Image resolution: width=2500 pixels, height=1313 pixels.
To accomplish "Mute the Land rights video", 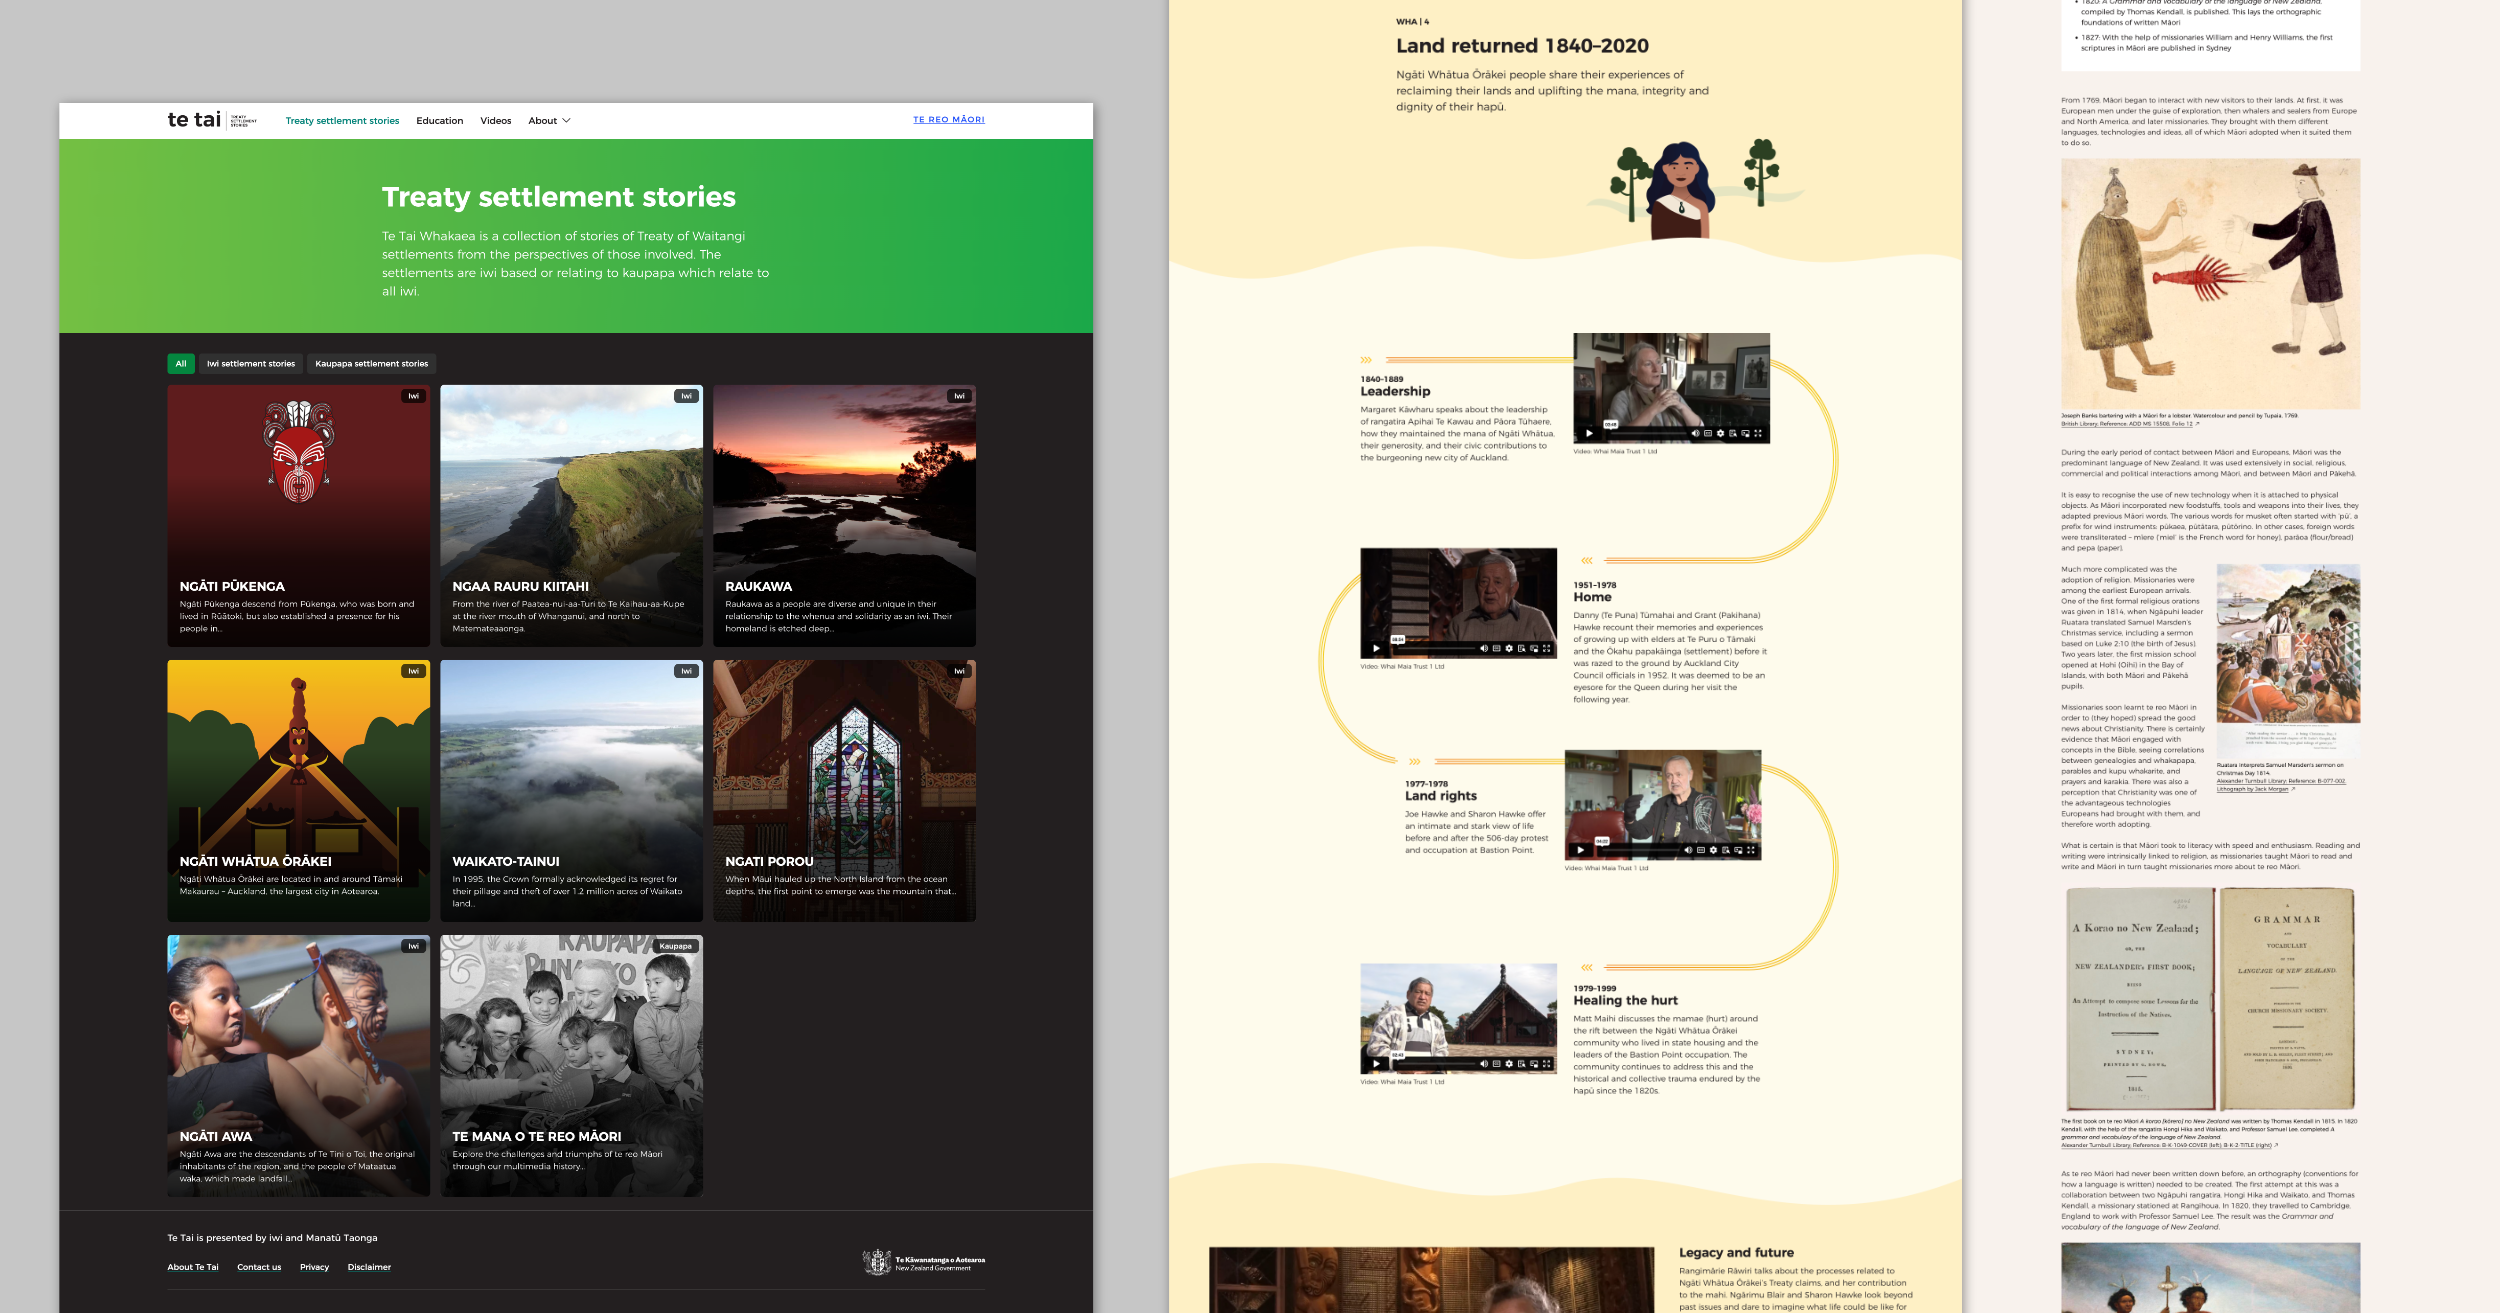I will [1688, 850].
